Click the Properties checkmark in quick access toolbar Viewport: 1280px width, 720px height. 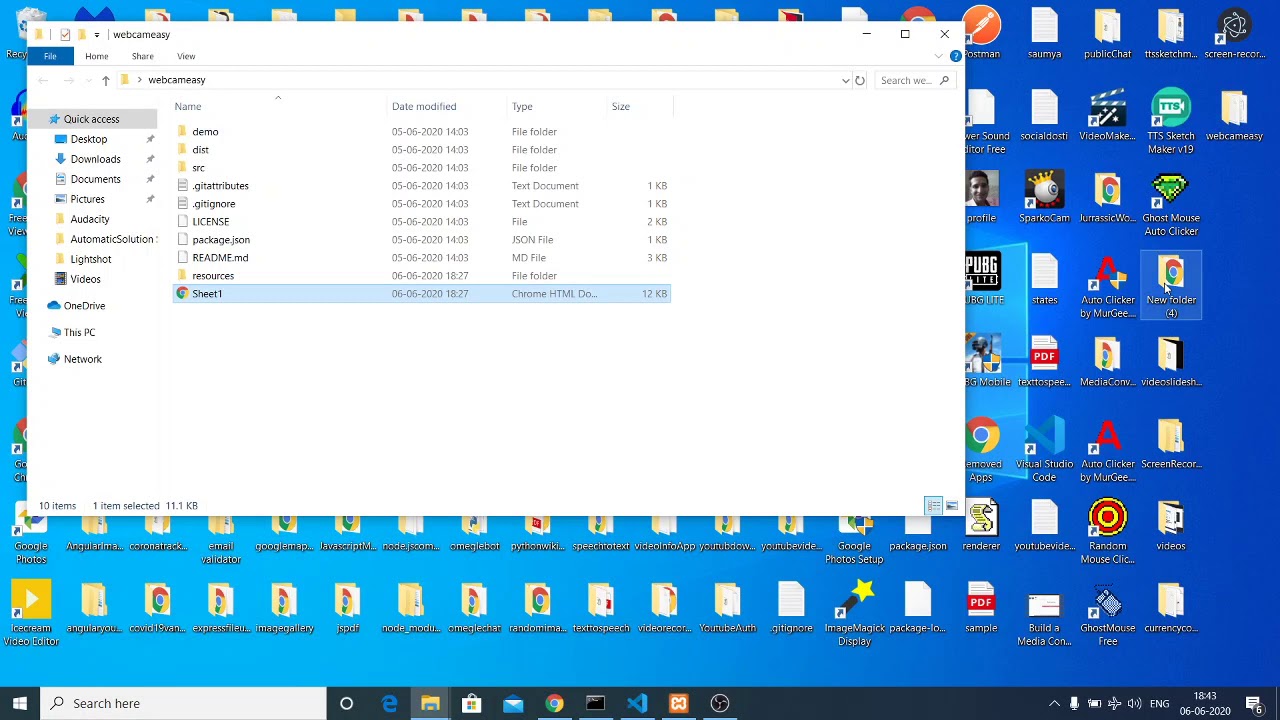[65, 35]
